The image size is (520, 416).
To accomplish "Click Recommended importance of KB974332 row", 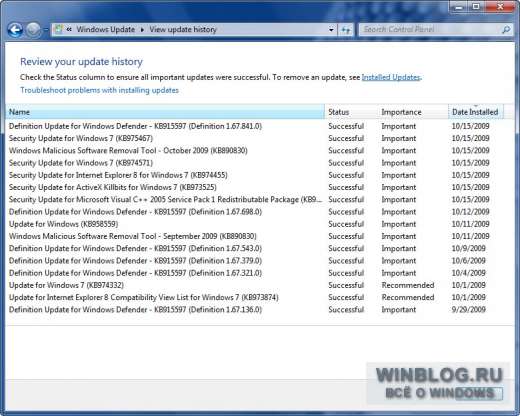I will pyautogui.click(x=408, y=285).
